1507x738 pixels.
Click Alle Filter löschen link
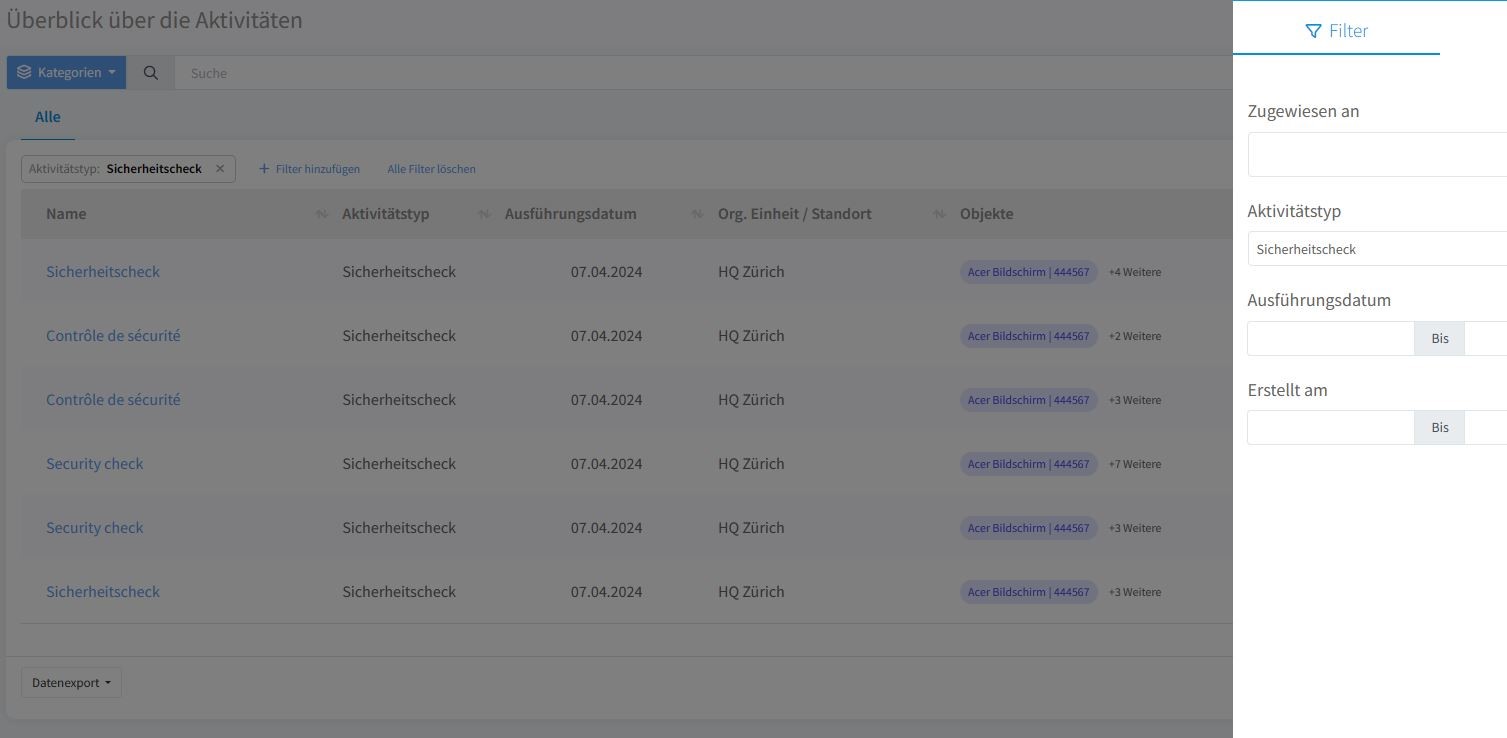pos(431,169)
